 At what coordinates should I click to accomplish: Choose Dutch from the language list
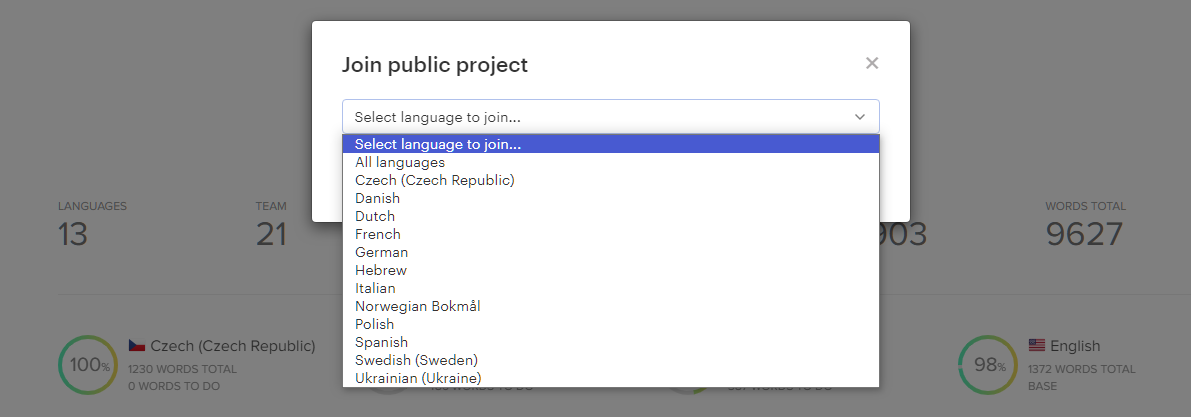coord(375,216)
